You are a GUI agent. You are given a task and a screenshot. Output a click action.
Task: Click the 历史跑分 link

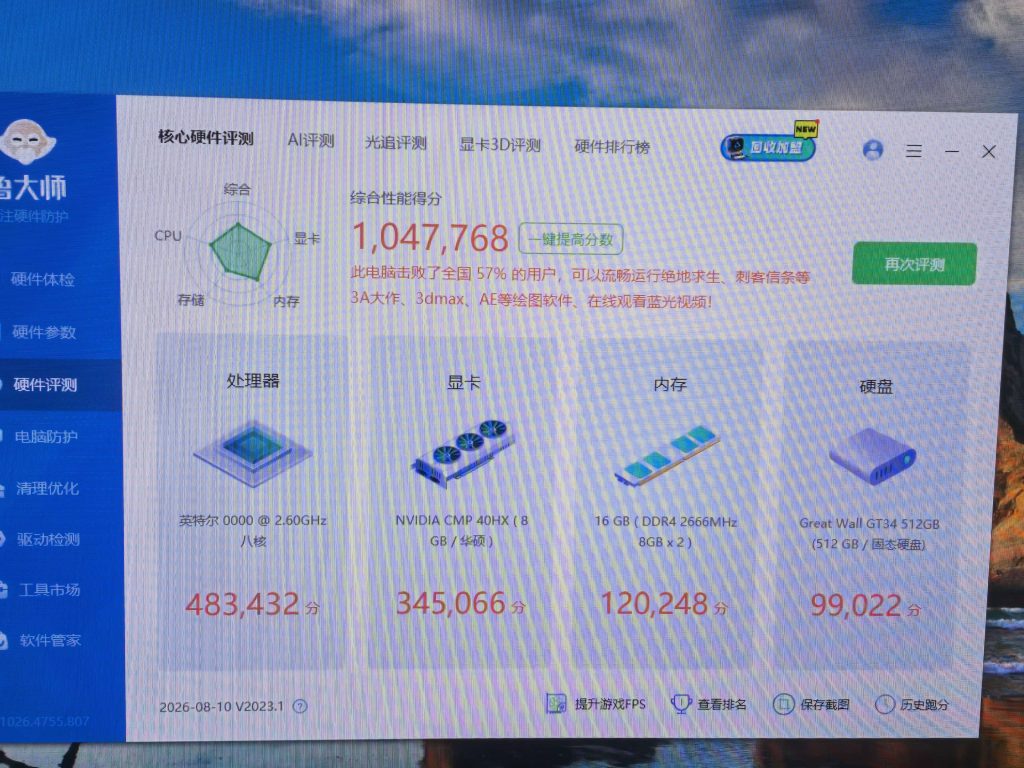pyautogui.click(x=924, y=705)
